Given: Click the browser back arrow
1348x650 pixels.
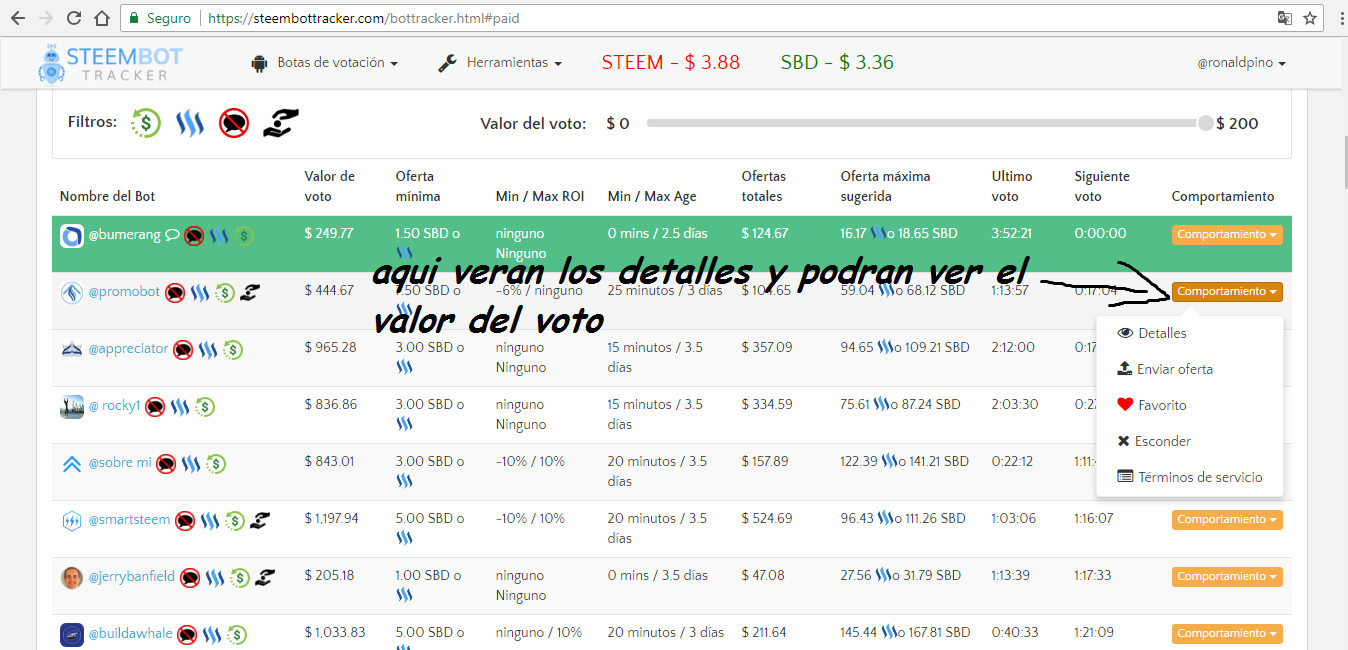Looking at the screenshot, I should 17,18.
